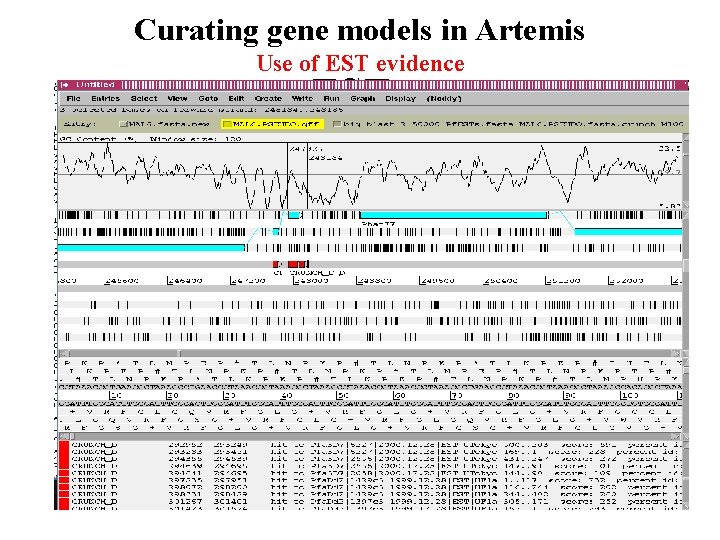
Task: Toggle the first entry checkbox in the entry bar
Action: point(123,124)
